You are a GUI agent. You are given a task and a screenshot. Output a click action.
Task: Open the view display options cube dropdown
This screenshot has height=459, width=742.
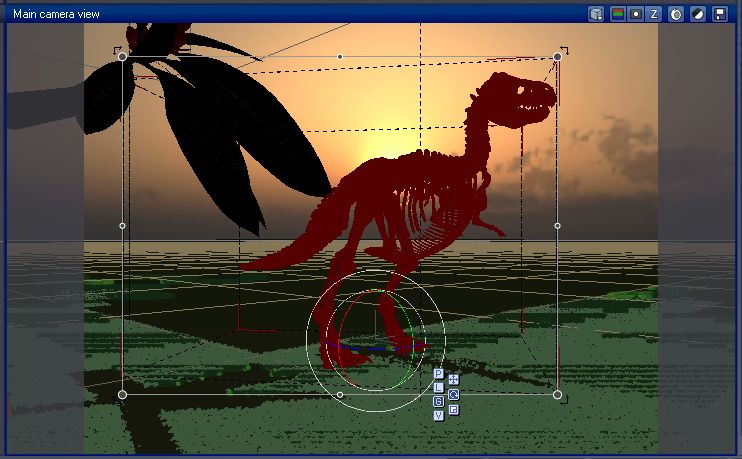[x=596, y=14]
